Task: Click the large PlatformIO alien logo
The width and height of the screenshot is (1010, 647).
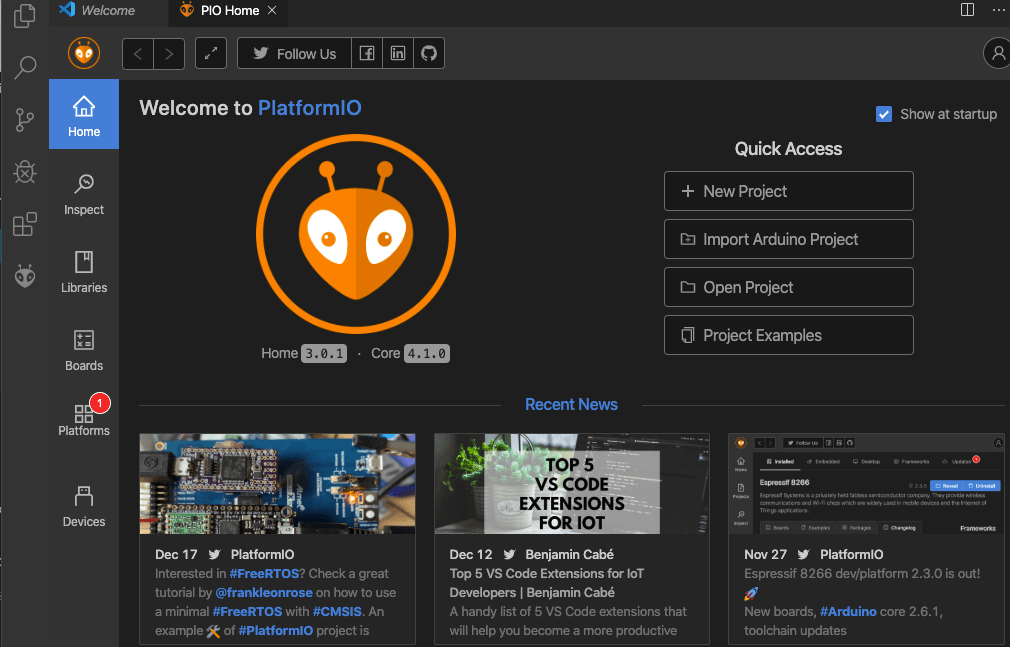Action: pos(356,234)
